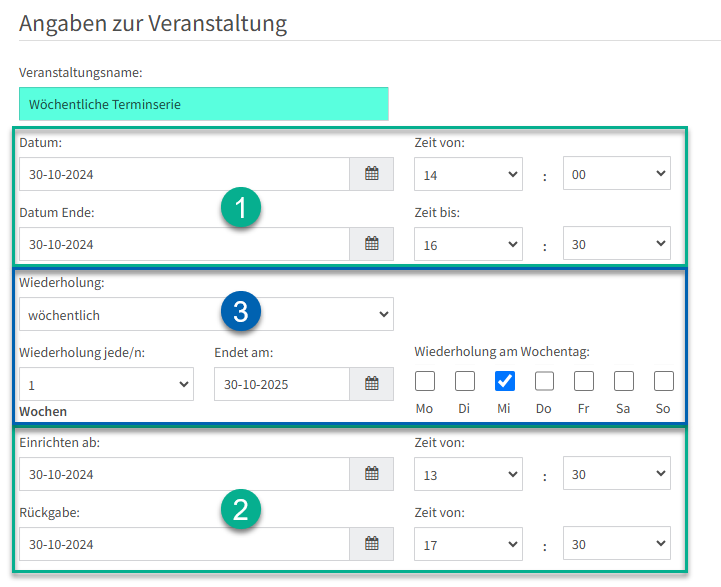Open calendar picker for Endet am field

pos(372,383)
